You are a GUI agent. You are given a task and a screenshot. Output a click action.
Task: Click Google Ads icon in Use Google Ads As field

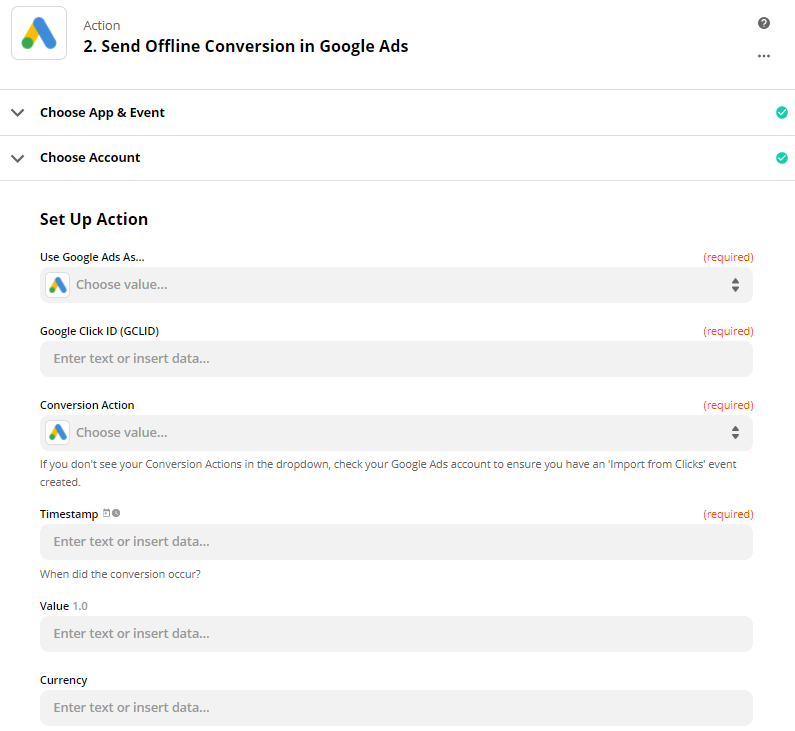pyautogui.click(x=58, y=285)
